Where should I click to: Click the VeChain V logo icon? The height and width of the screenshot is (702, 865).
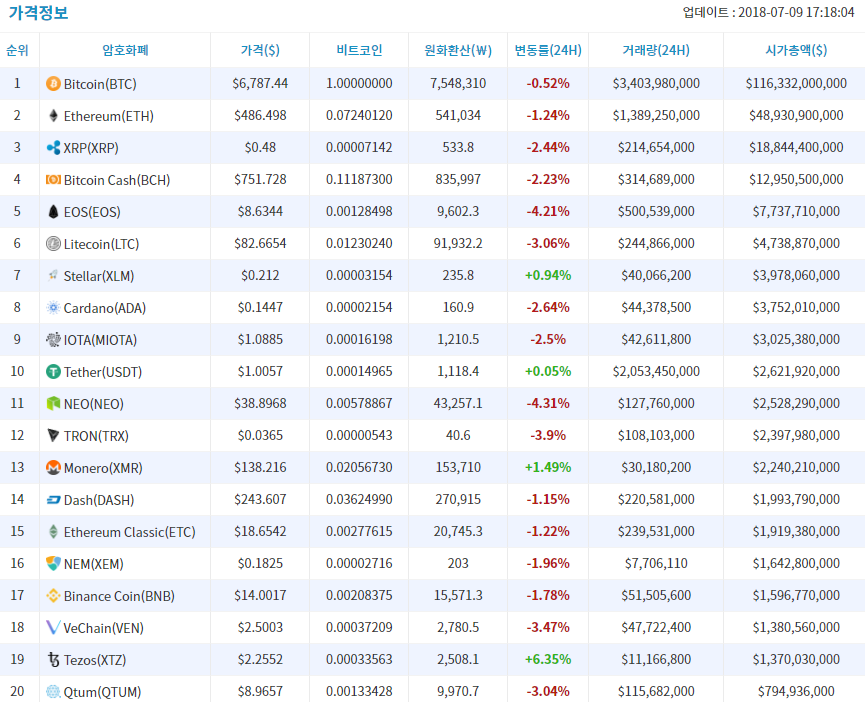(x=53, y=628)
